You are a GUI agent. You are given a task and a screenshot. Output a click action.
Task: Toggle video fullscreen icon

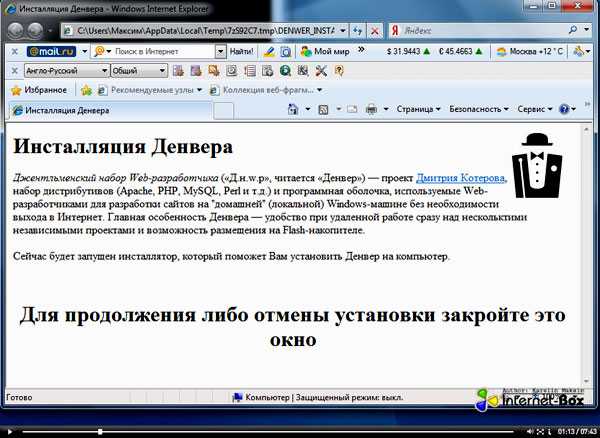click(540, 431)
